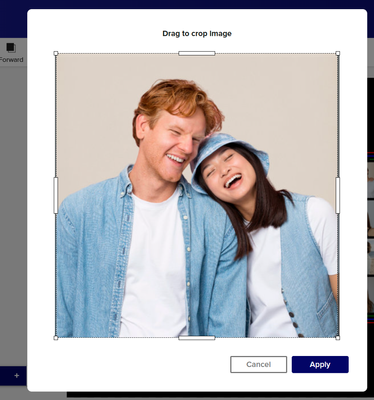Select the second photo thumbnail at right edge
Image resolution: width=374 pixels, height=400 pixels.
tap(371, 218)
